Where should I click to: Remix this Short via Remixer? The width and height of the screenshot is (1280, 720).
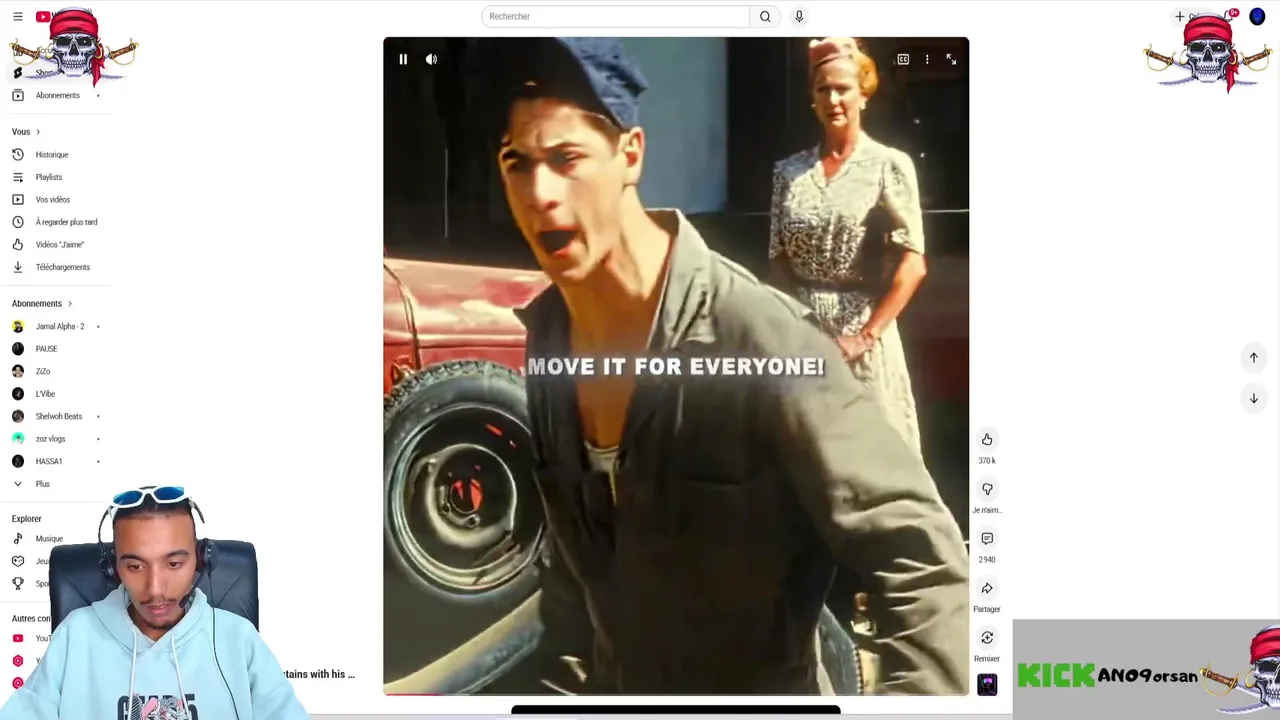(x=987, y=638)
